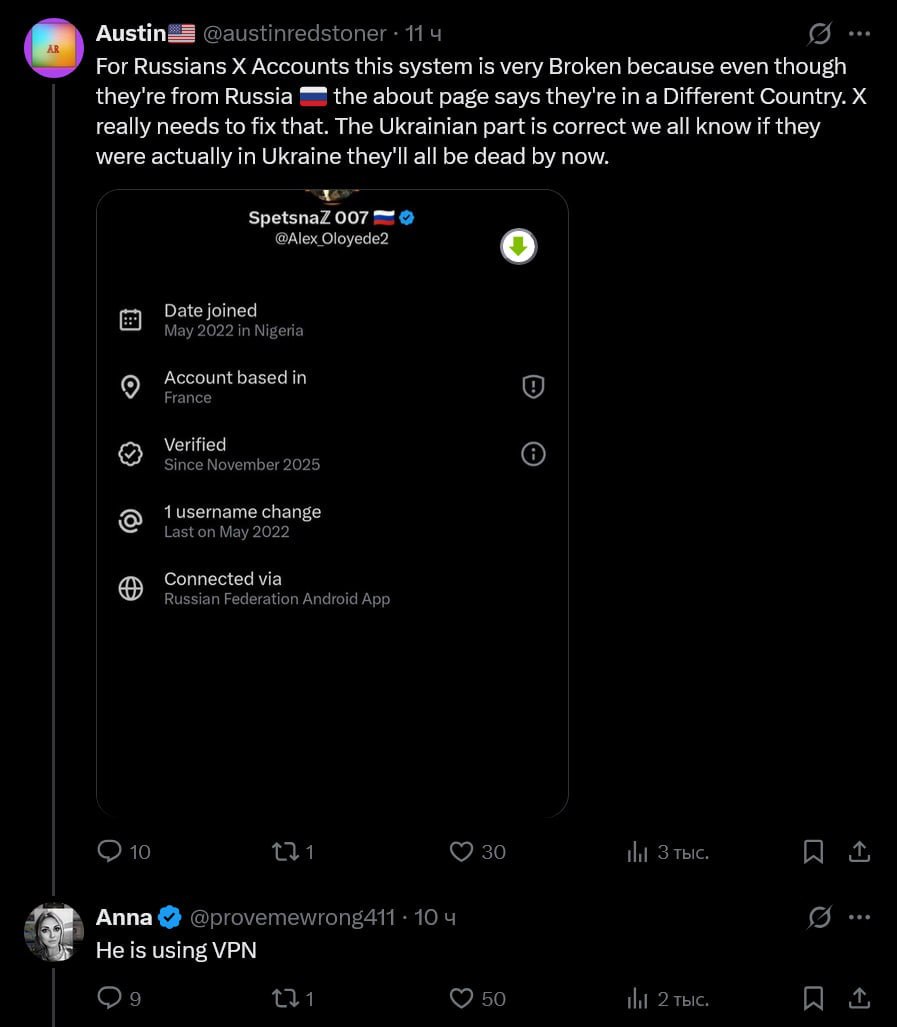Click the blue verified badge next to Anna

coord(169,916)
